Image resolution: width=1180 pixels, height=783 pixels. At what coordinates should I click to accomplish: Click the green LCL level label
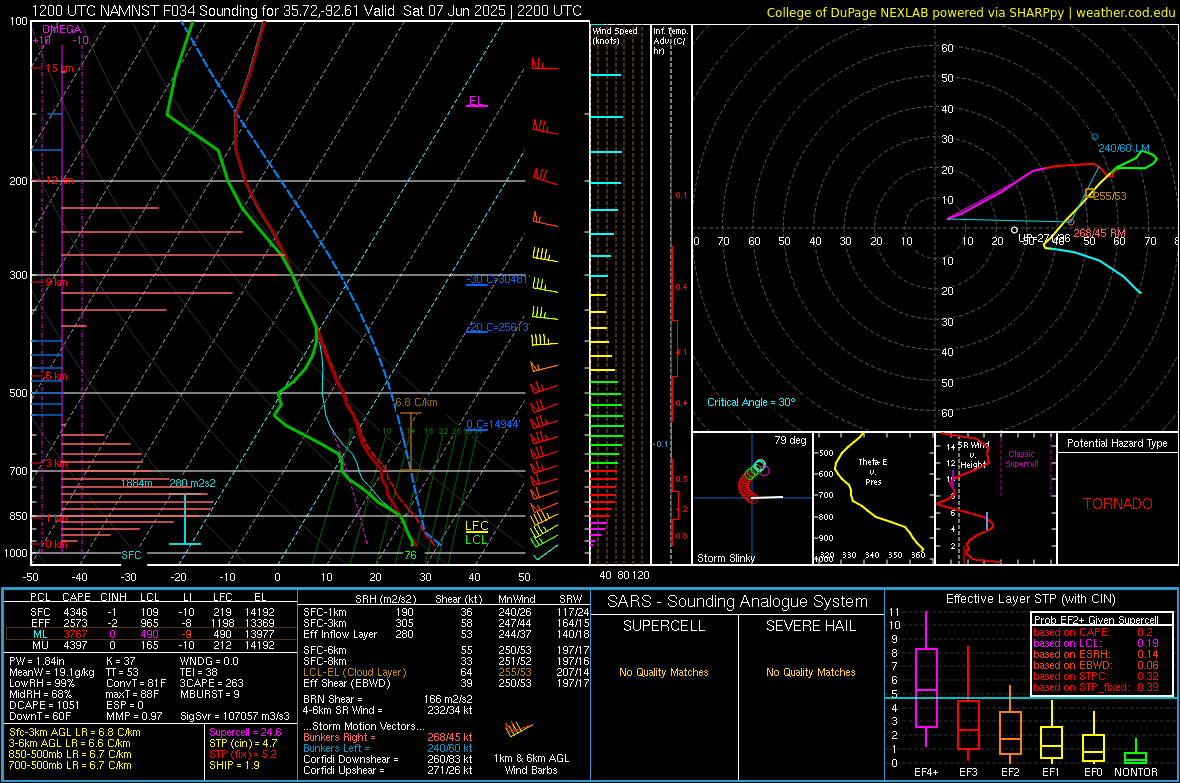[476, 539]
